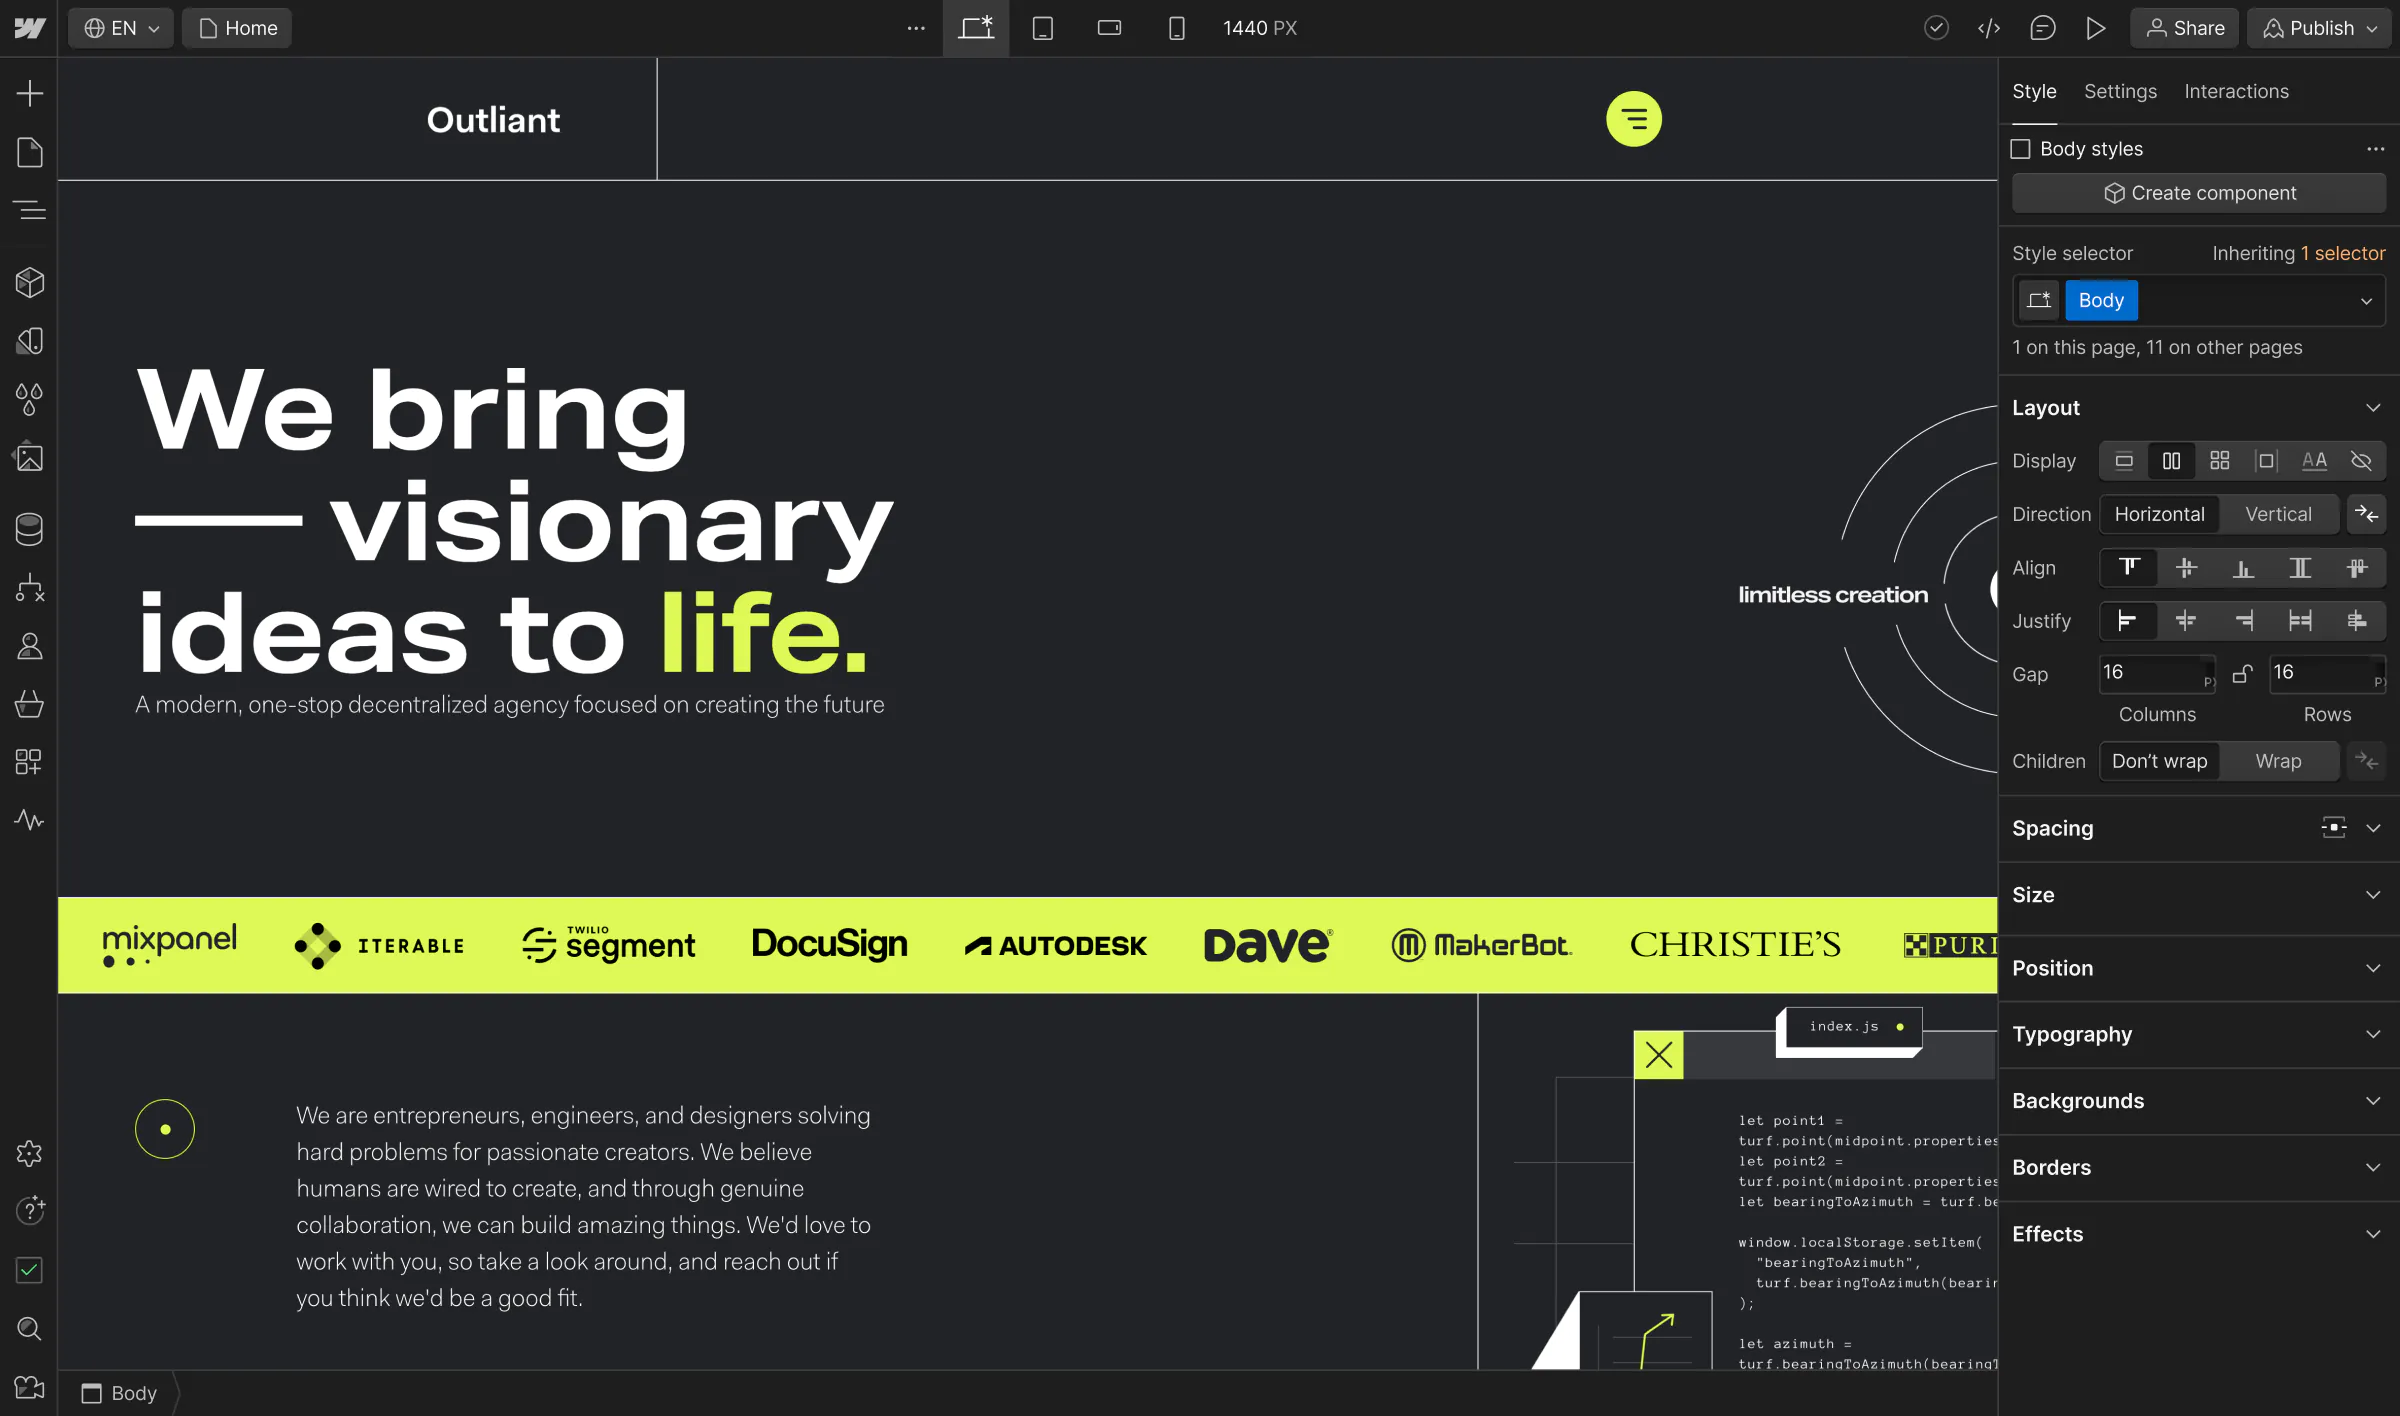Switch to the Interactions tab
2400x1416 pixels.
(x=2235, y=91)
